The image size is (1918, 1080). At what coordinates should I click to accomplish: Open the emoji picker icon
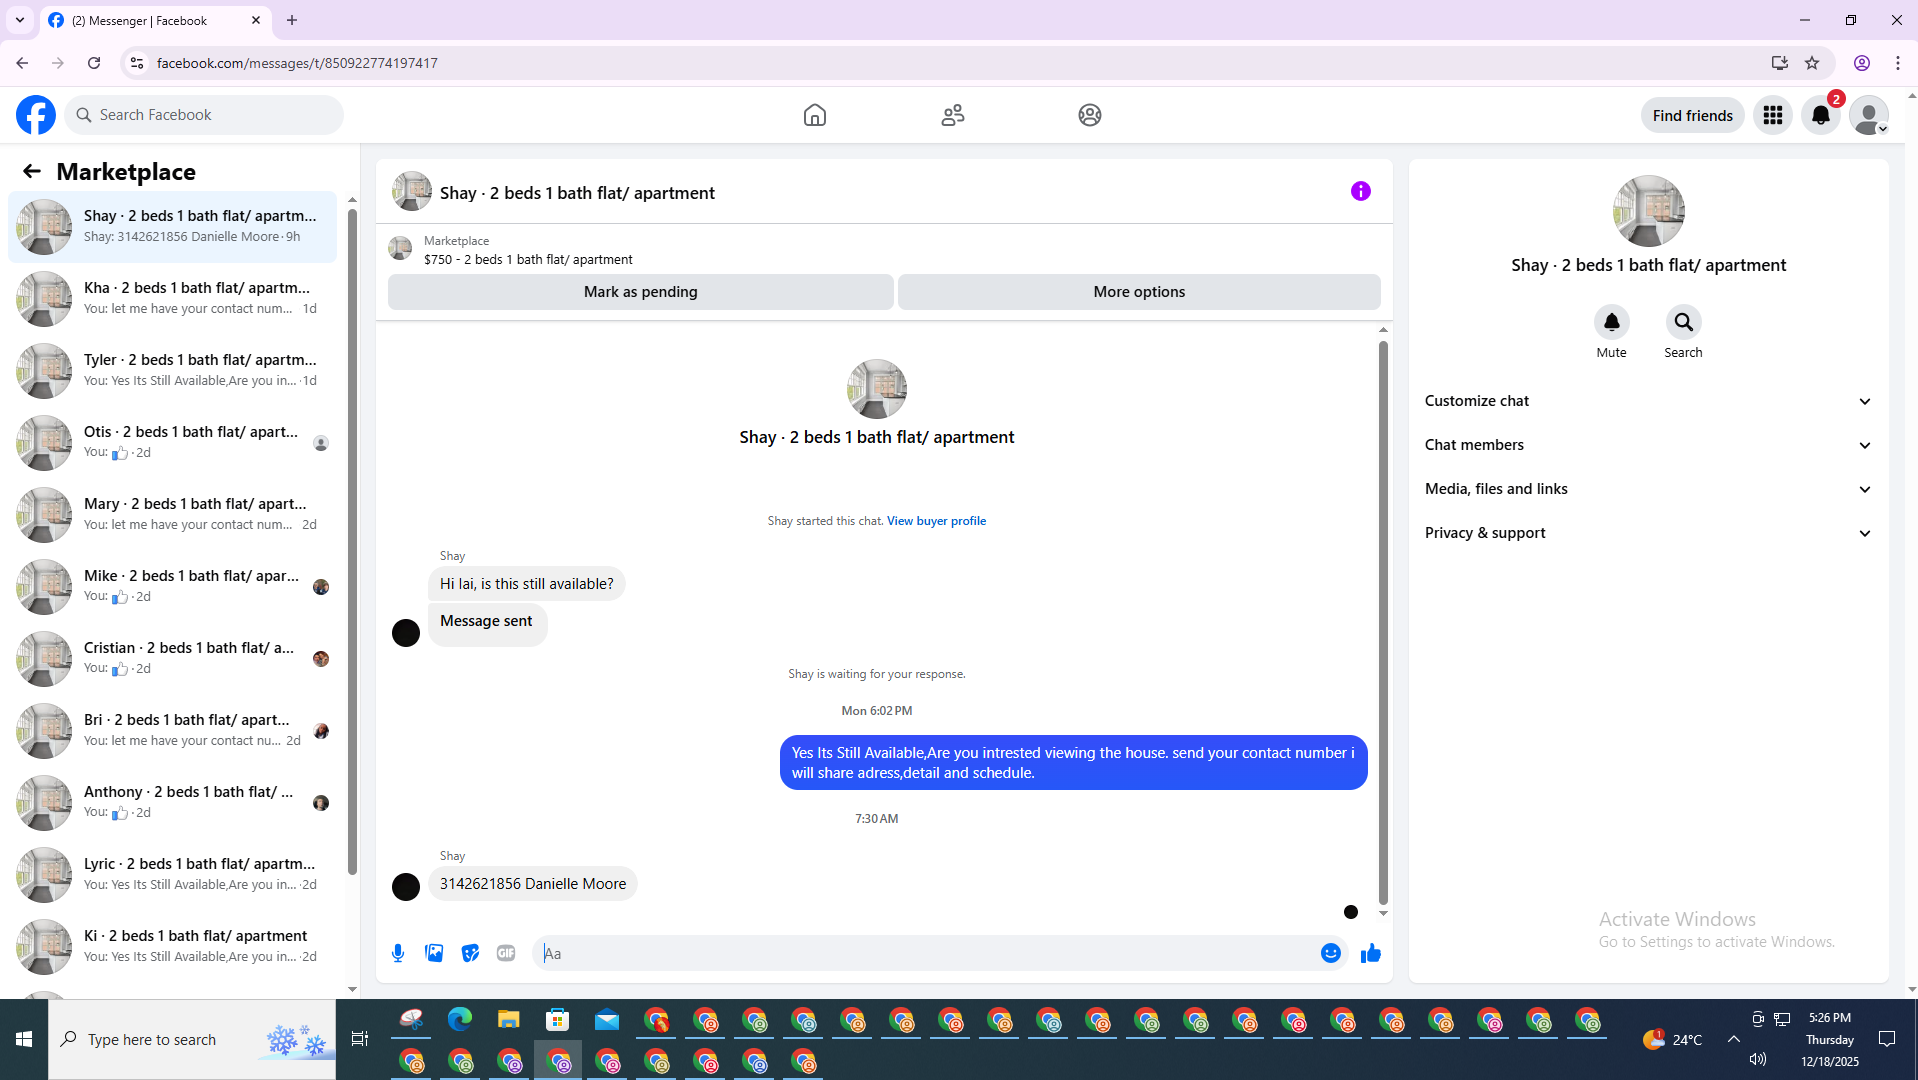pyautogui.click(x=1331, y=953)
